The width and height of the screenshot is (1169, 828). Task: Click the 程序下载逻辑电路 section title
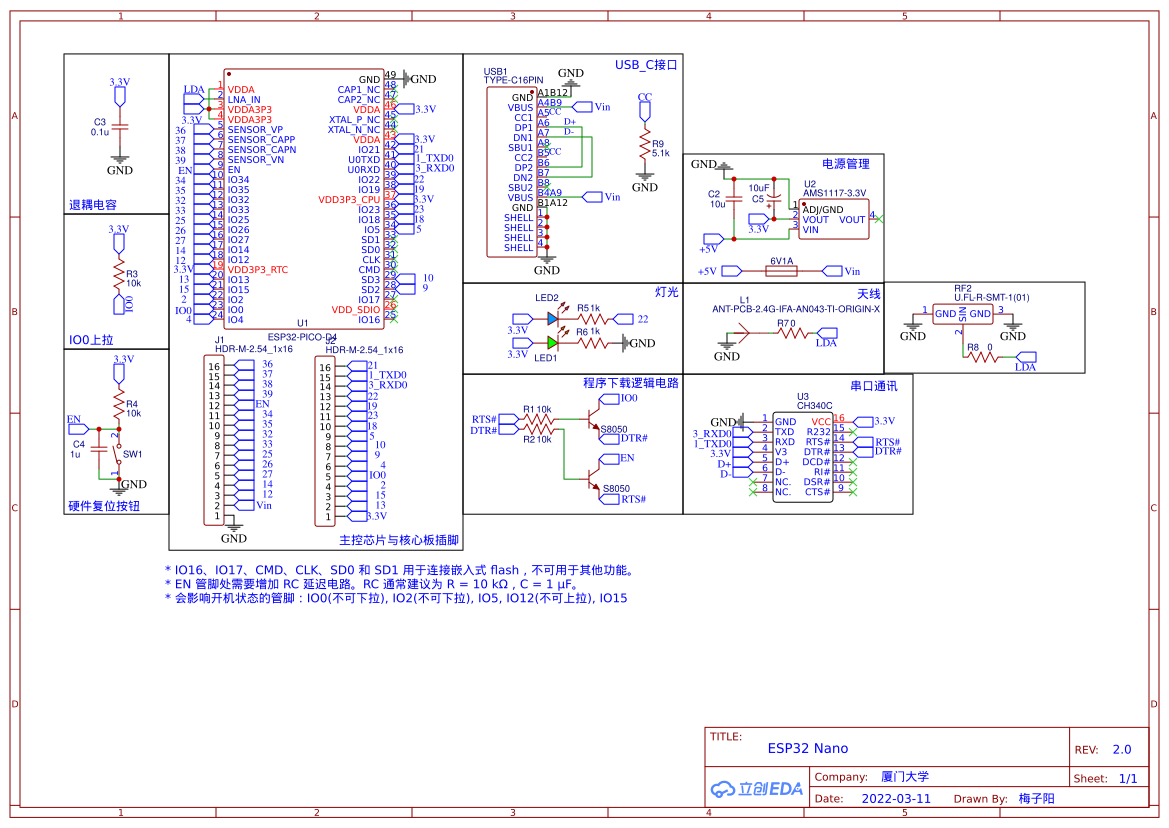pos(631,383)
